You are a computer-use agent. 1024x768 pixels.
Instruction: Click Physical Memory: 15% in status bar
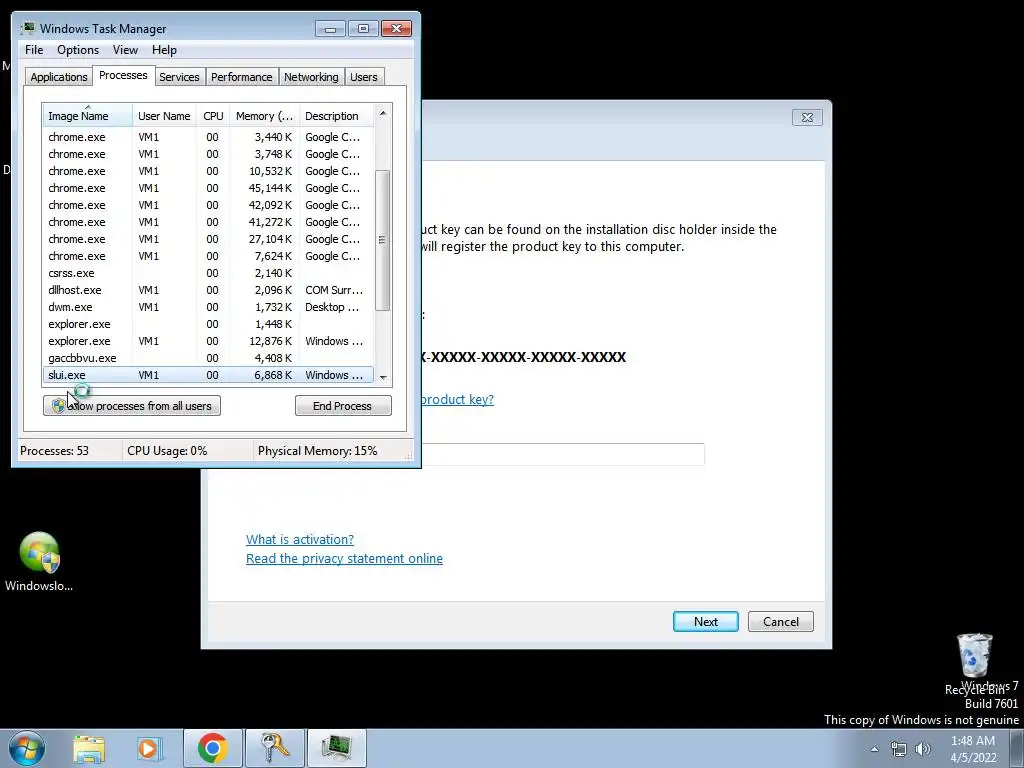317,451
